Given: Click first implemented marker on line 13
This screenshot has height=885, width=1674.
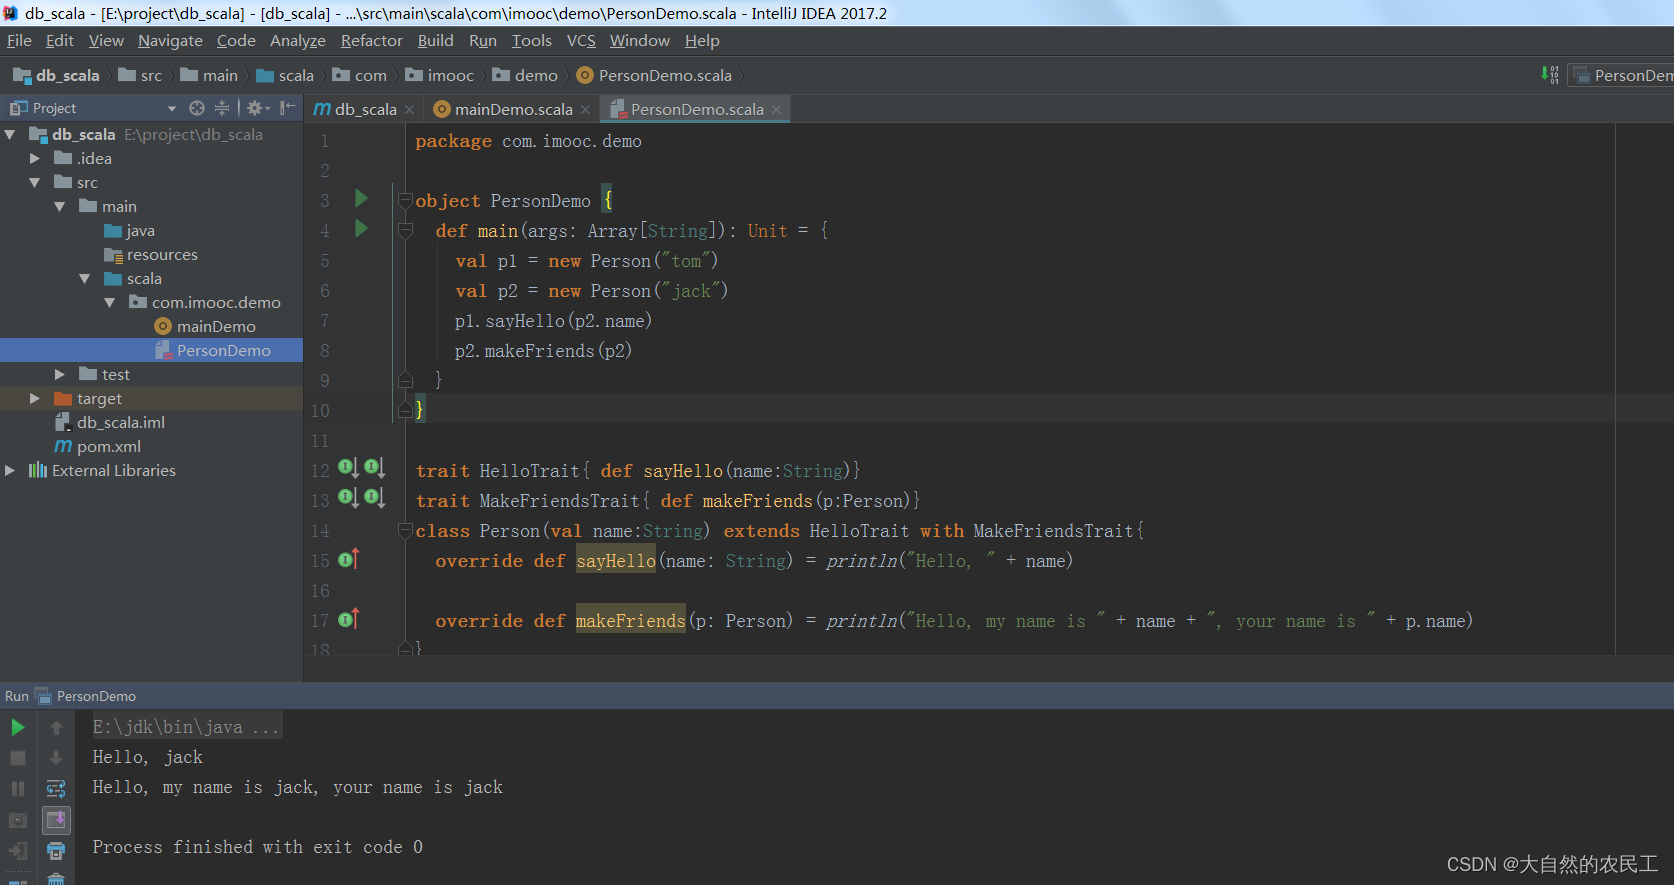Looking at the screenshot, I should [x=348, y=498].
